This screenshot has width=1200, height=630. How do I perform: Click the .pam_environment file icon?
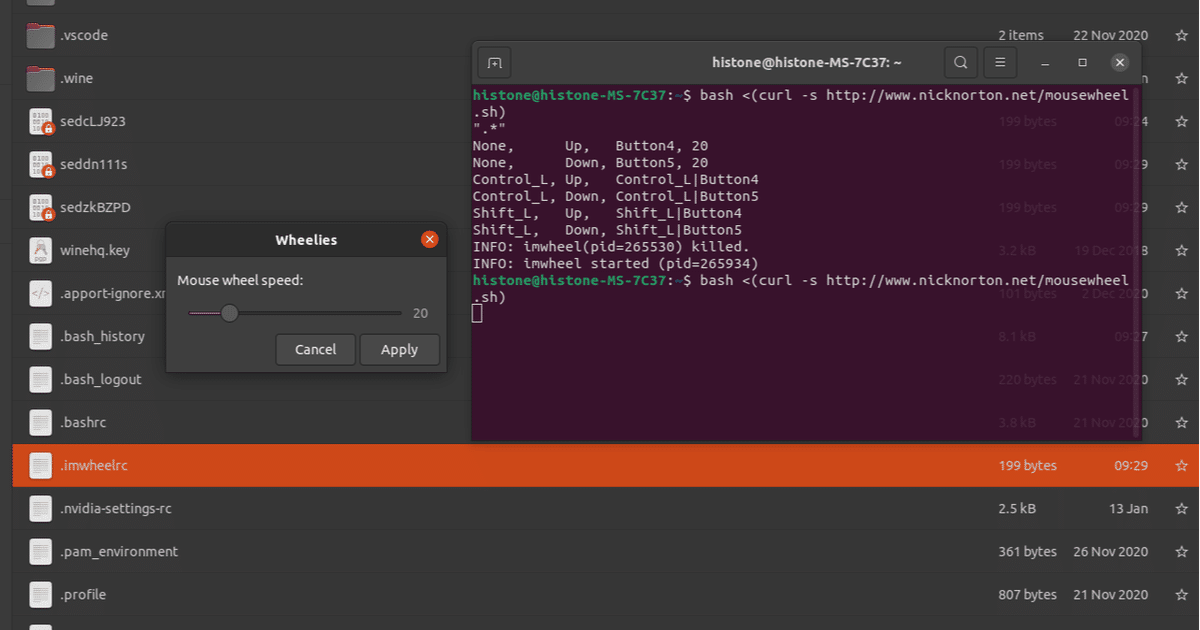point(40,551)
